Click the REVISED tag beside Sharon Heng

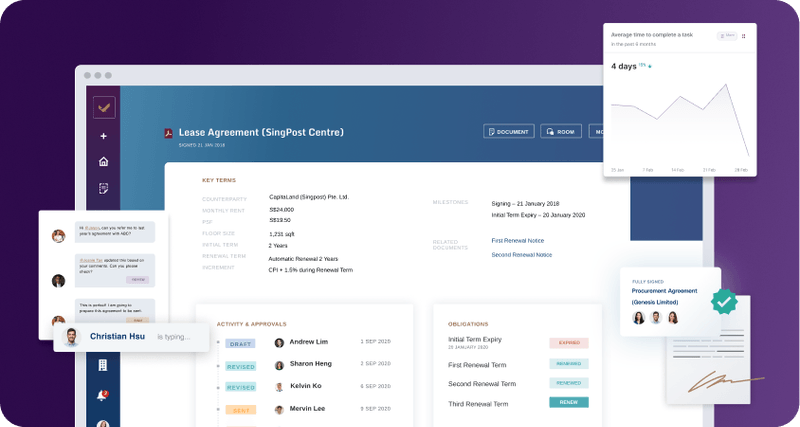click(241, 366)
